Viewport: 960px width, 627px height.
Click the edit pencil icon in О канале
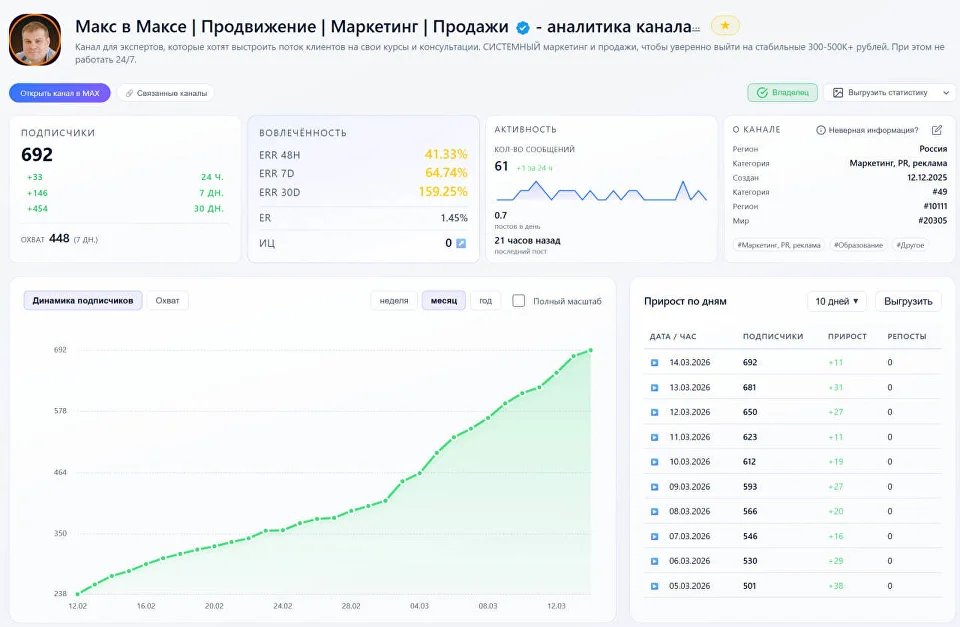(x=937, y=130)
